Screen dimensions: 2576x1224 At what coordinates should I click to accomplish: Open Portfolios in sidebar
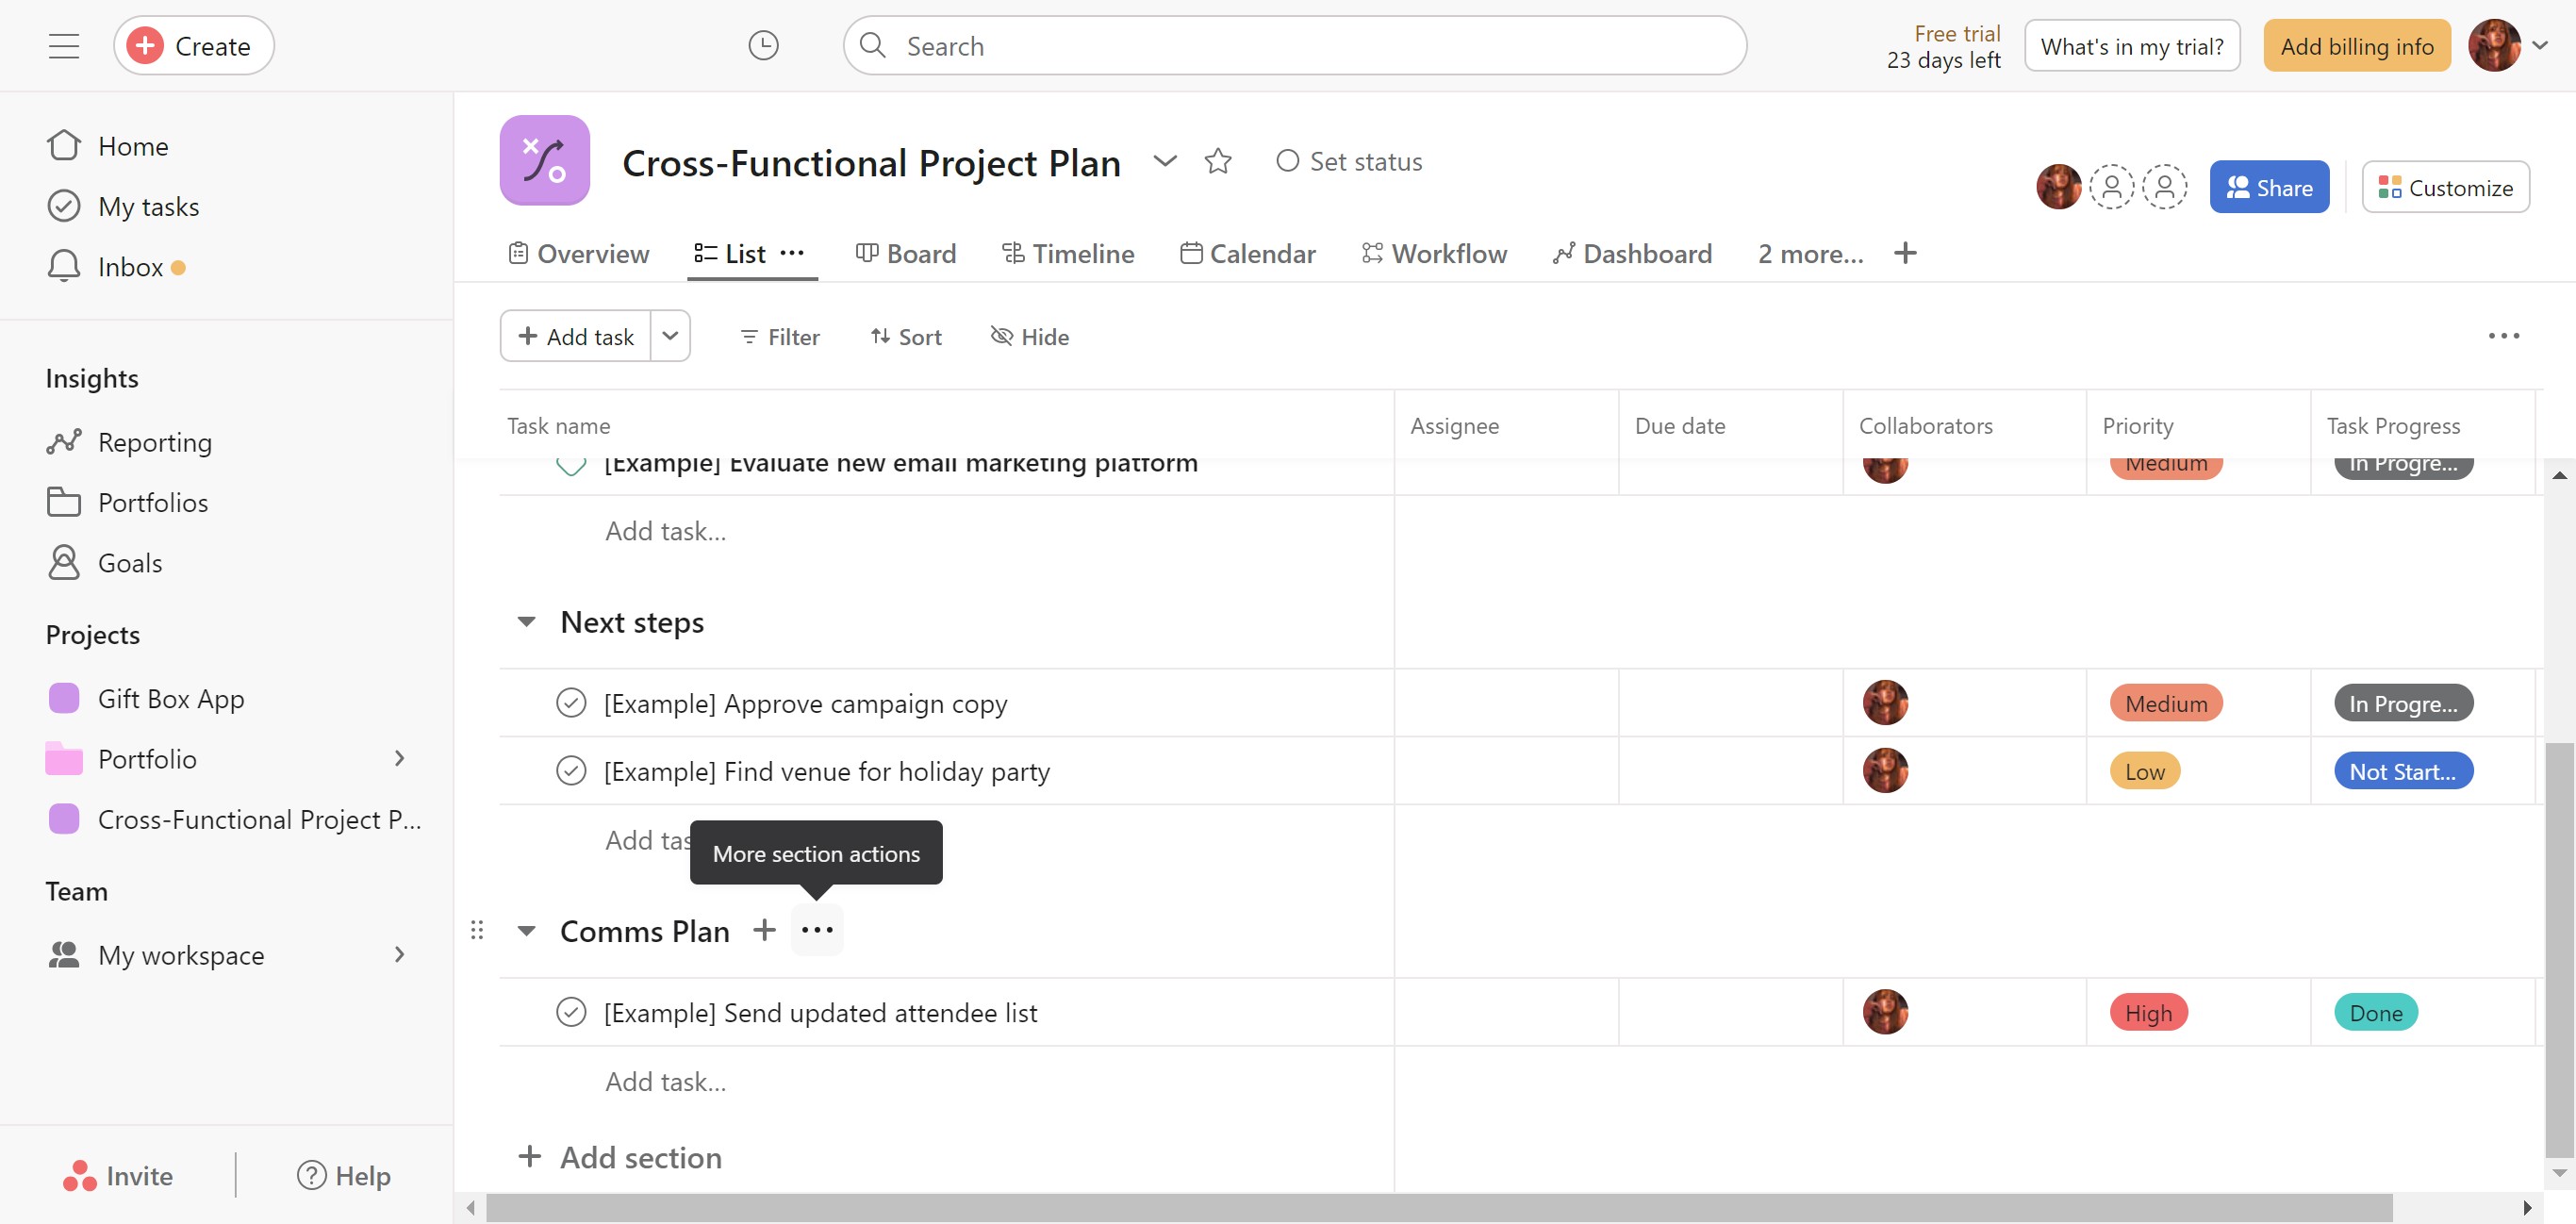128,502
